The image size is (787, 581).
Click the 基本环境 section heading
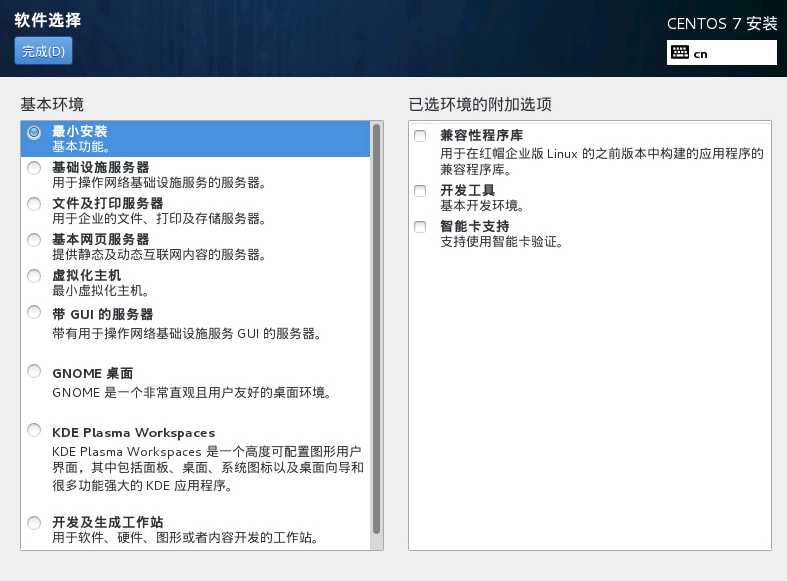[x=52, y=104]
